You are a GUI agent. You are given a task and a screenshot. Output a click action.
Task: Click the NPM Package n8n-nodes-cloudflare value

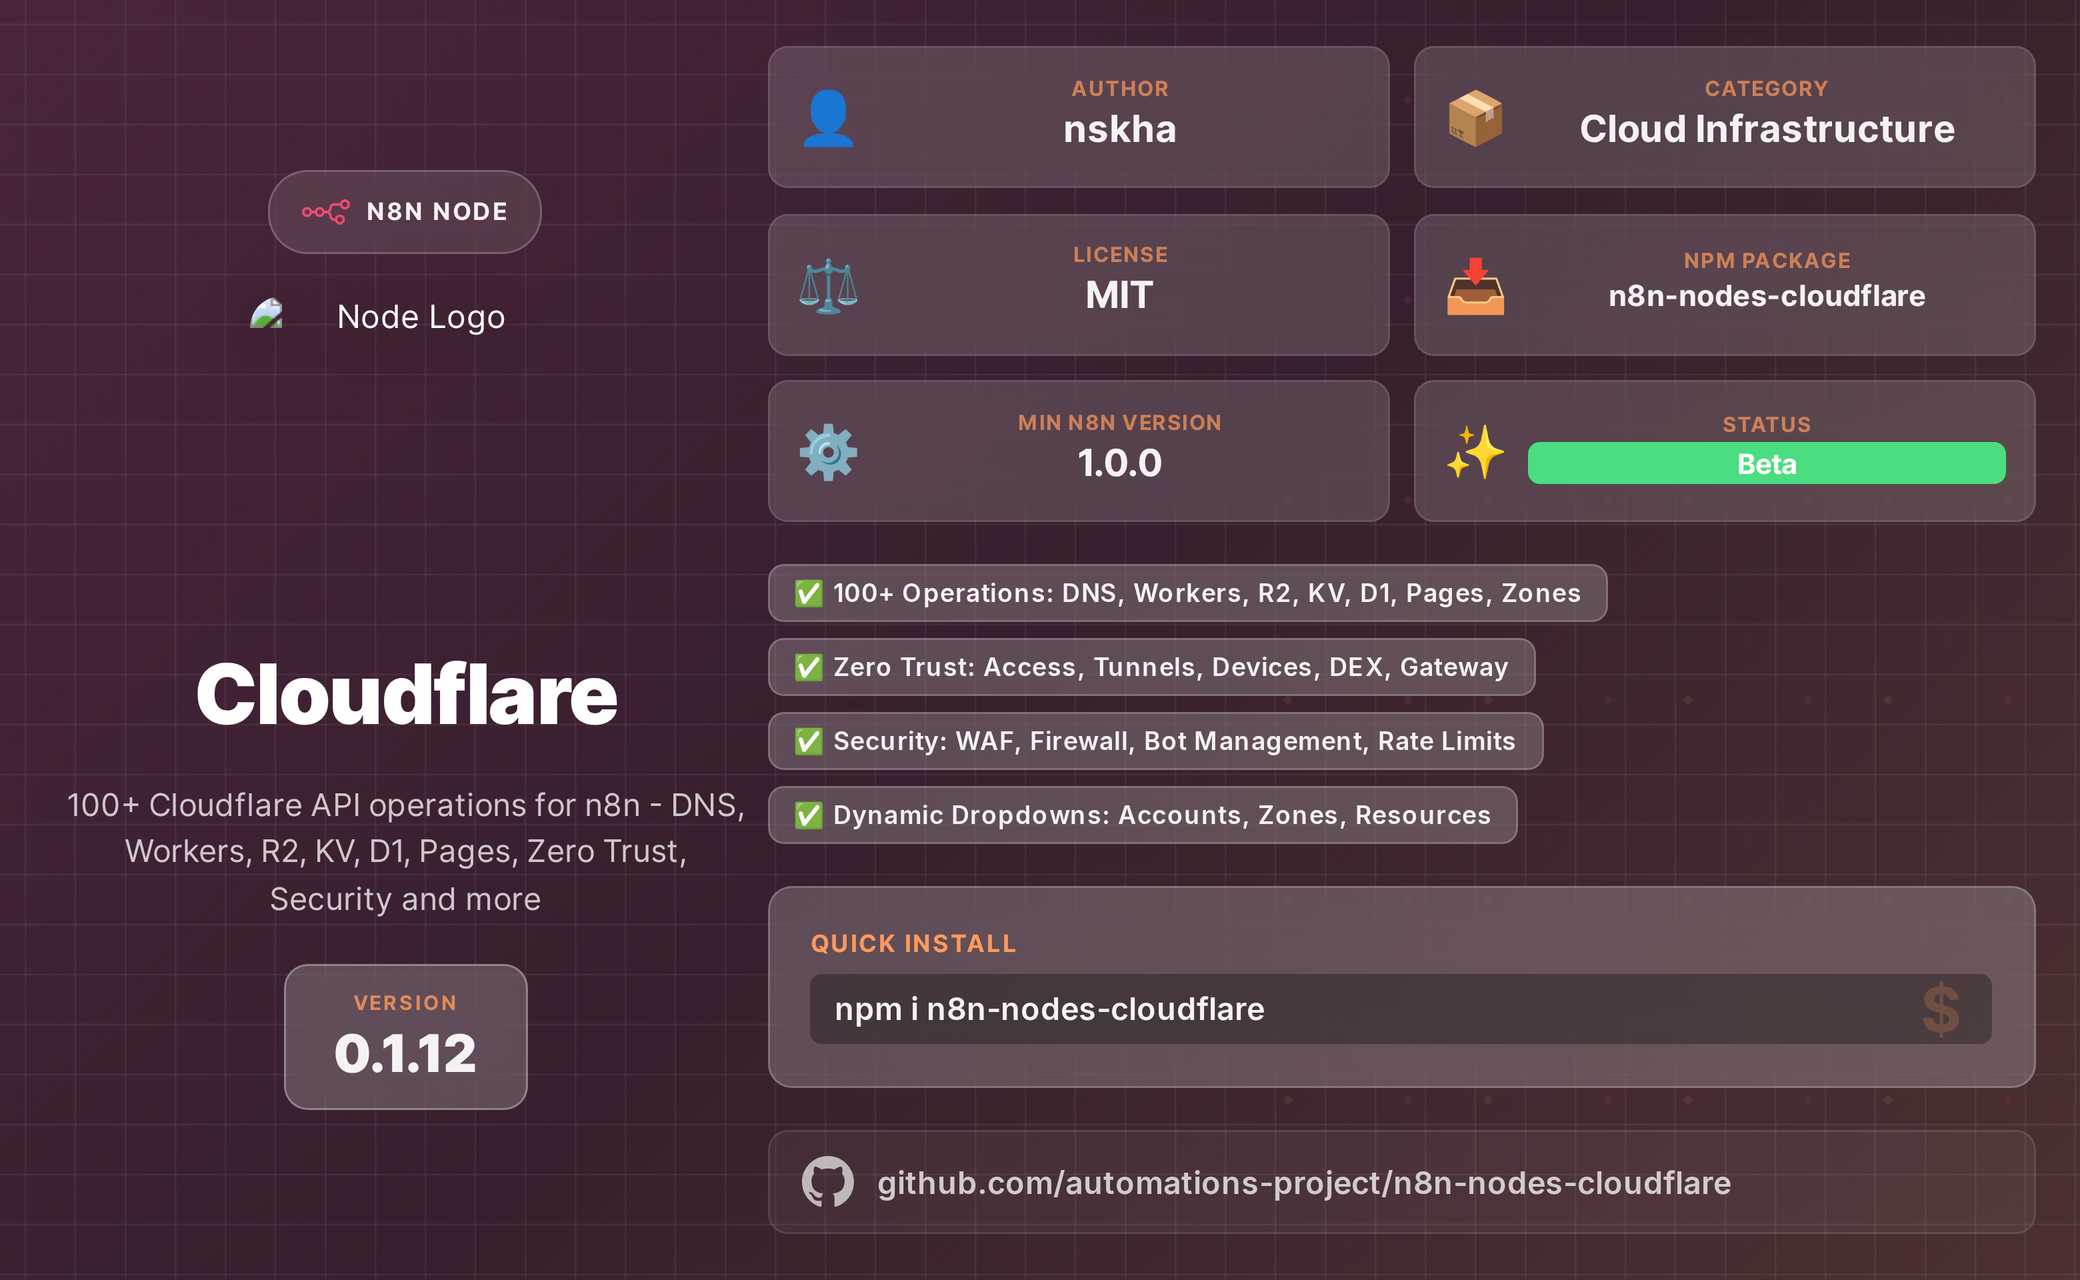tap(1767, 296)
